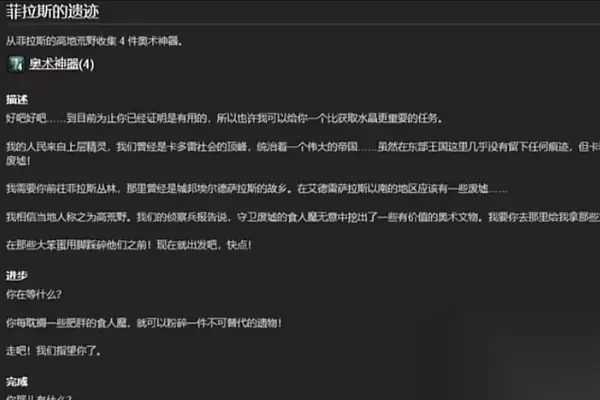
Task: Click the paragraph starting 好吧好吧
Action: click(224, 118)
